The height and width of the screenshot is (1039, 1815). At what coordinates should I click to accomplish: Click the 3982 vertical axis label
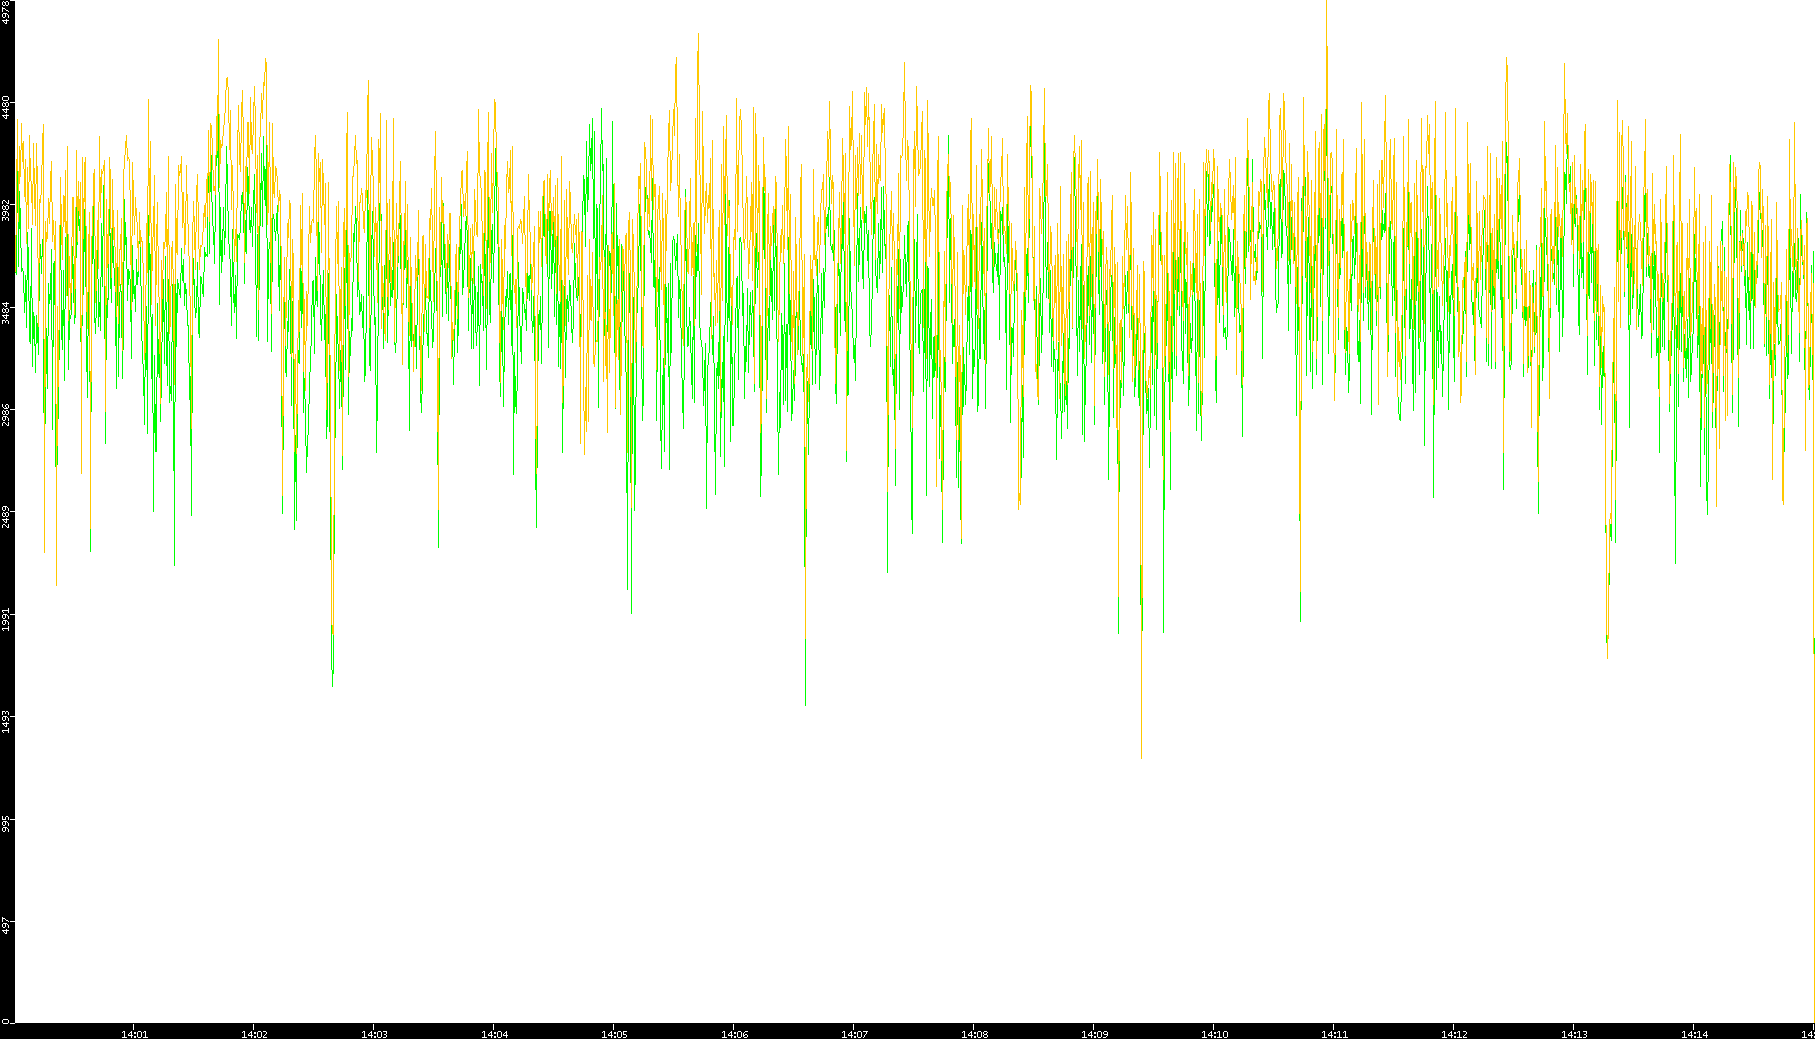(x=6, y=210)
